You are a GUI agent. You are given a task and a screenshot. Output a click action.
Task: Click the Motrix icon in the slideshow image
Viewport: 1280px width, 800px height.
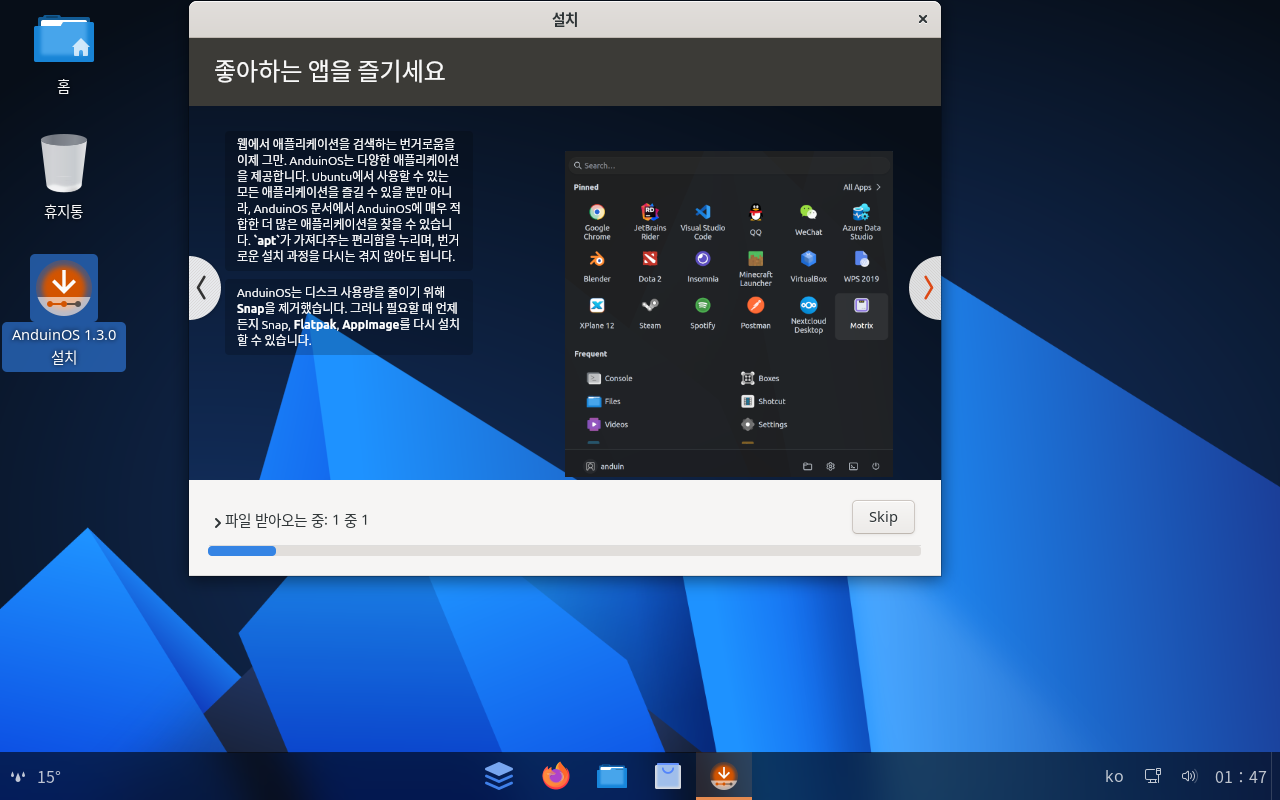click(x=861, y=305)
